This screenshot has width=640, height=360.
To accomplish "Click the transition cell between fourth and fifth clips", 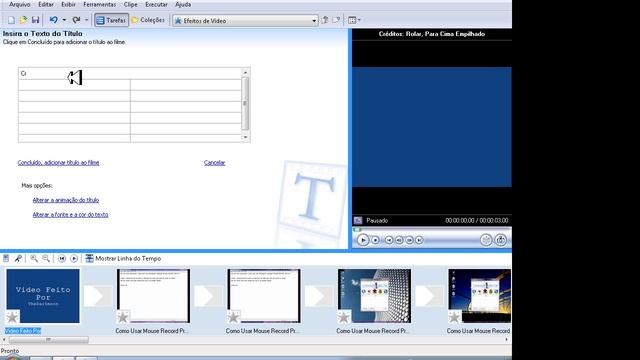I will pyautogui.click(x=429, y=296).
